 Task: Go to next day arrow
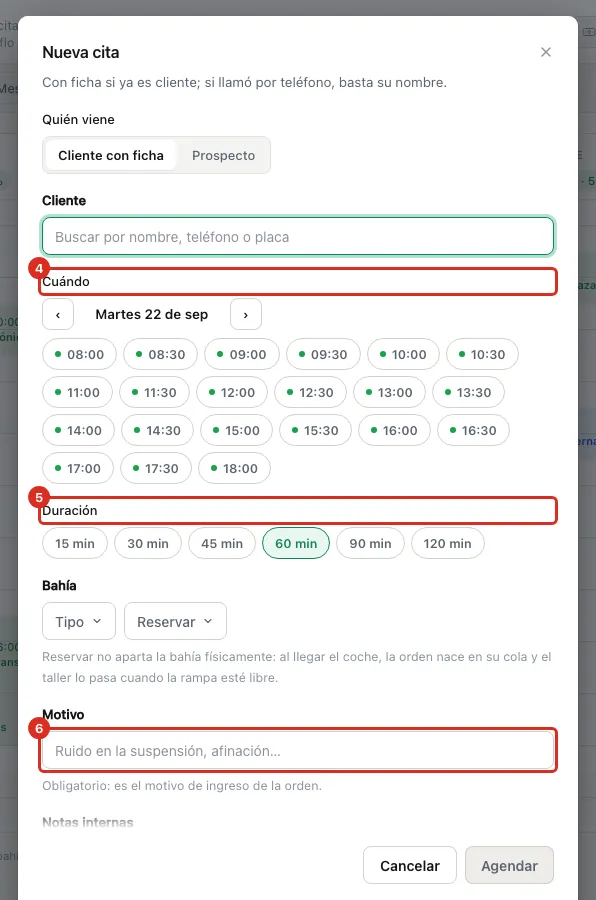click(x=246, y=315)
